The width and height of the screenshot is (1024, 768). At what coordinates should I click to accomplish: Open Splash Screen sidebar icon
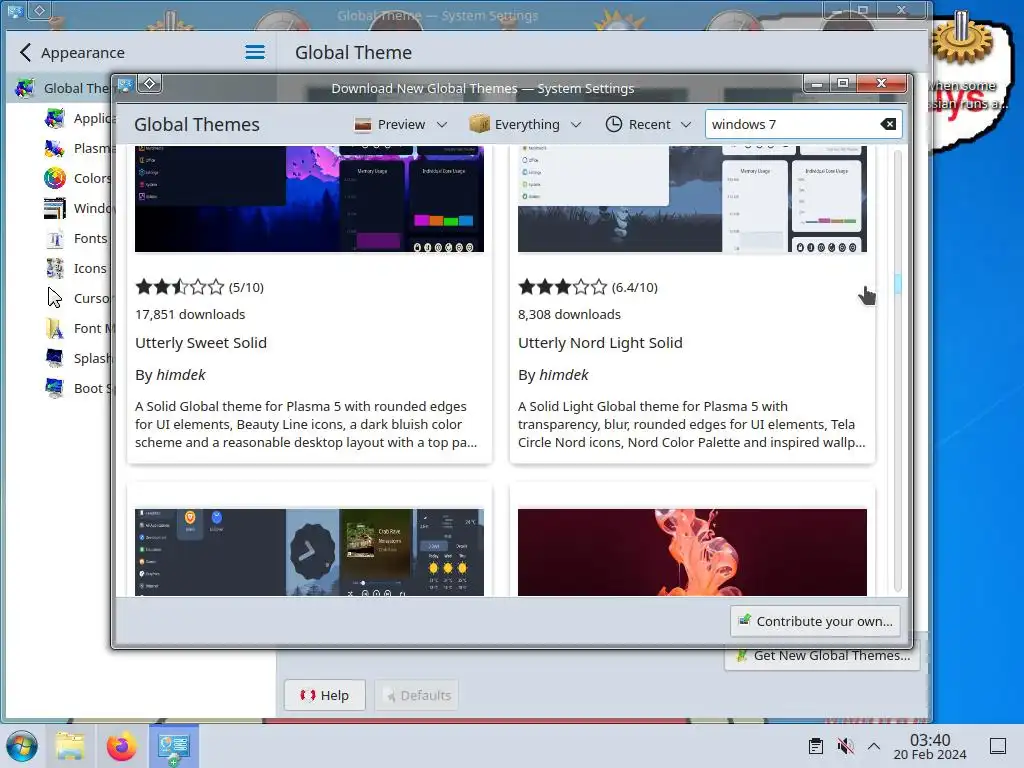pos(55,358)
